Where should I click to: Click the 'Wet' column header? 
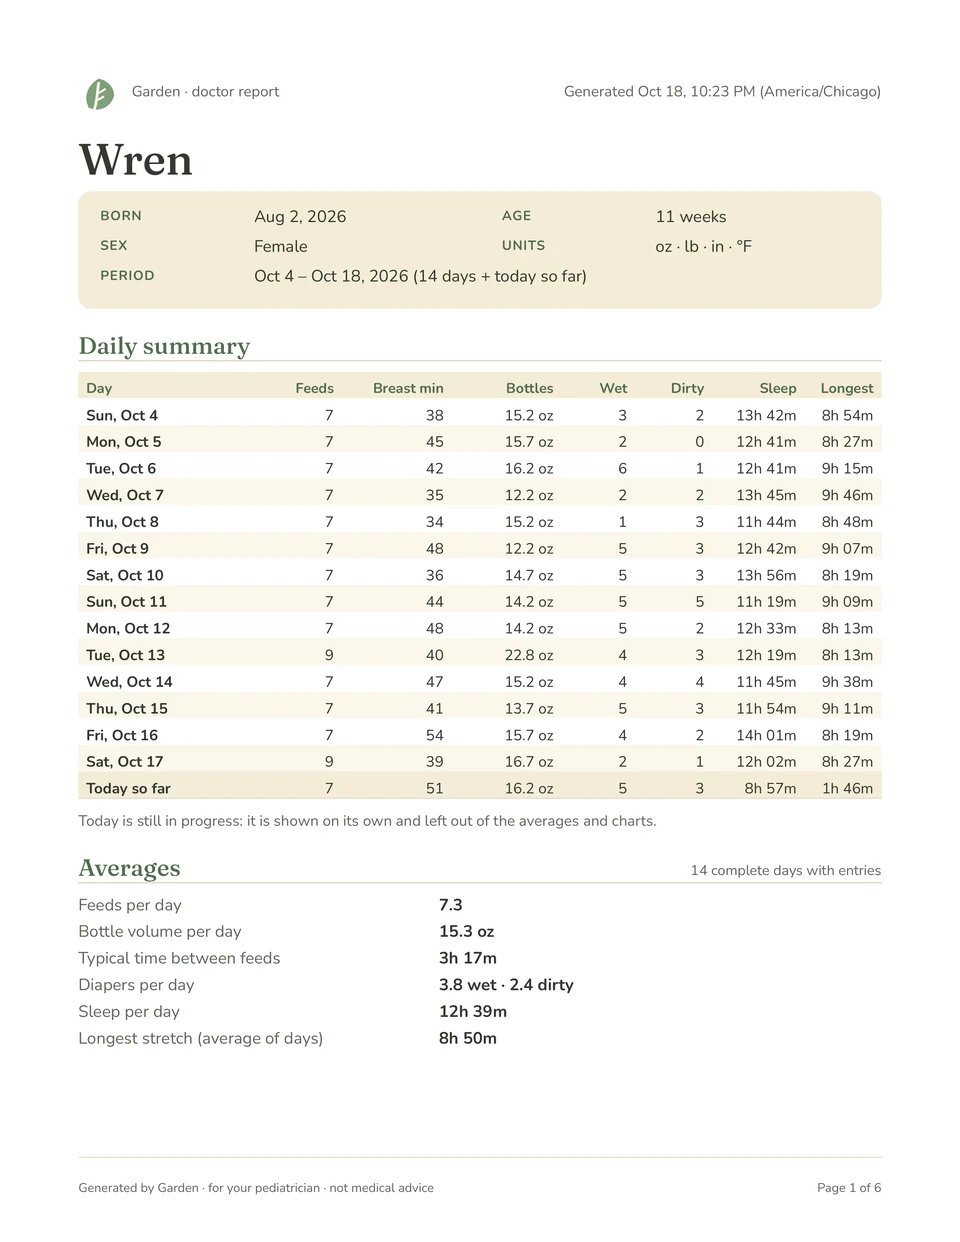point(613,388)
